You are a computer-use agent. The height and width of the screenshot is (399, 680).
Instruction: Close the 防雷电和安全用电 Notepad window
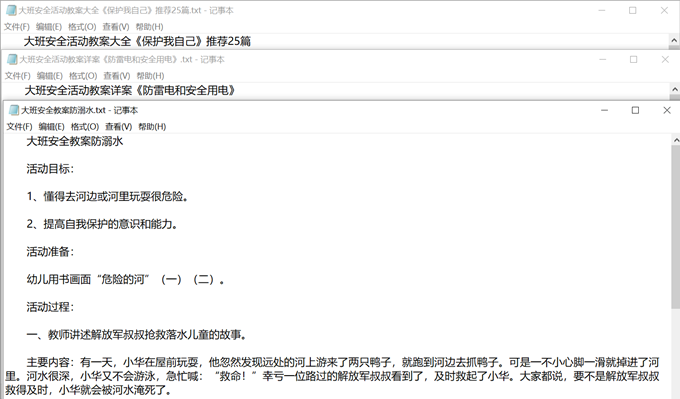[x=665, y=59]
